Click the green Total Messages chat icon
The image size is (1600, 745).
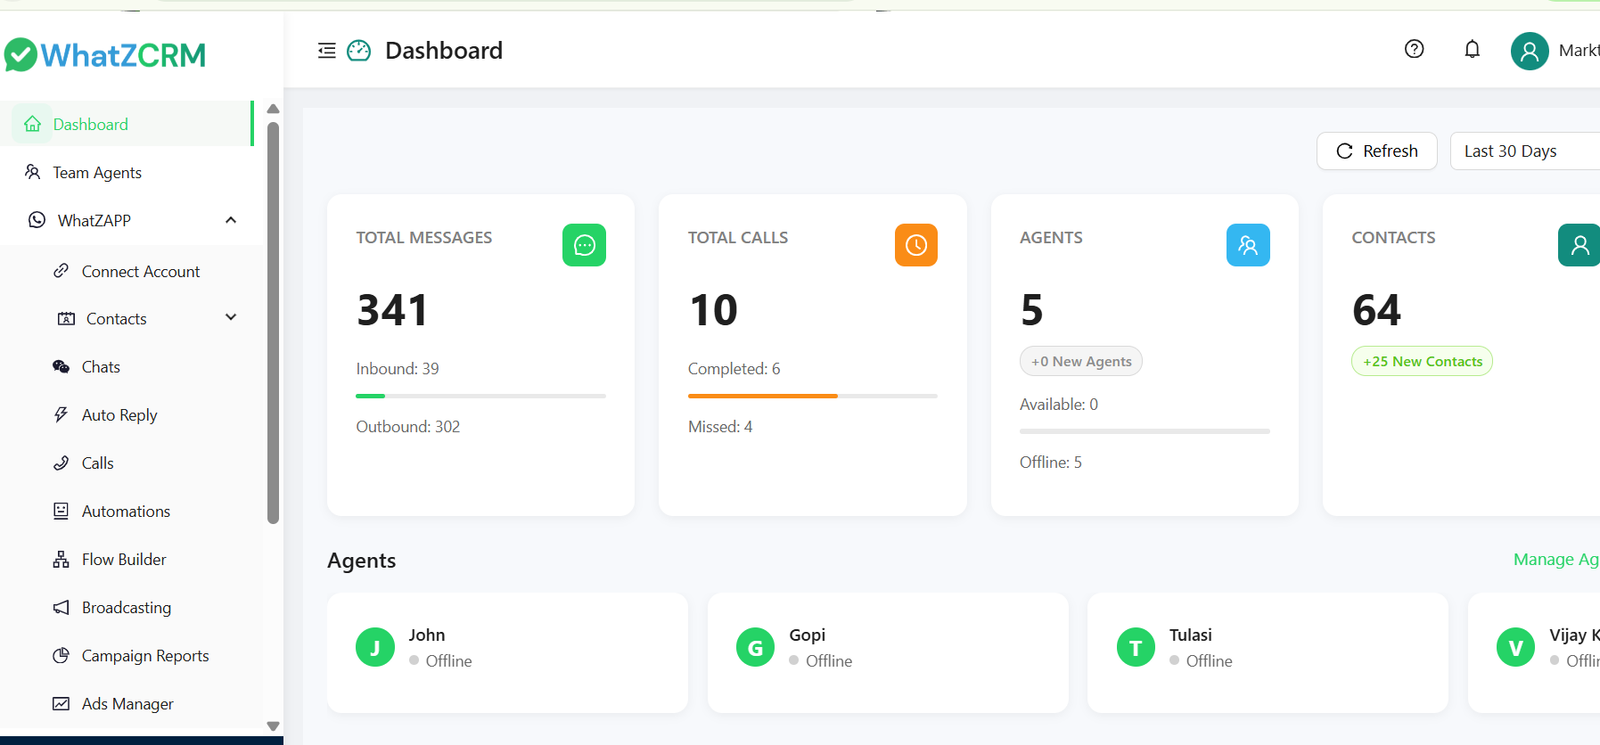point(584,245)
